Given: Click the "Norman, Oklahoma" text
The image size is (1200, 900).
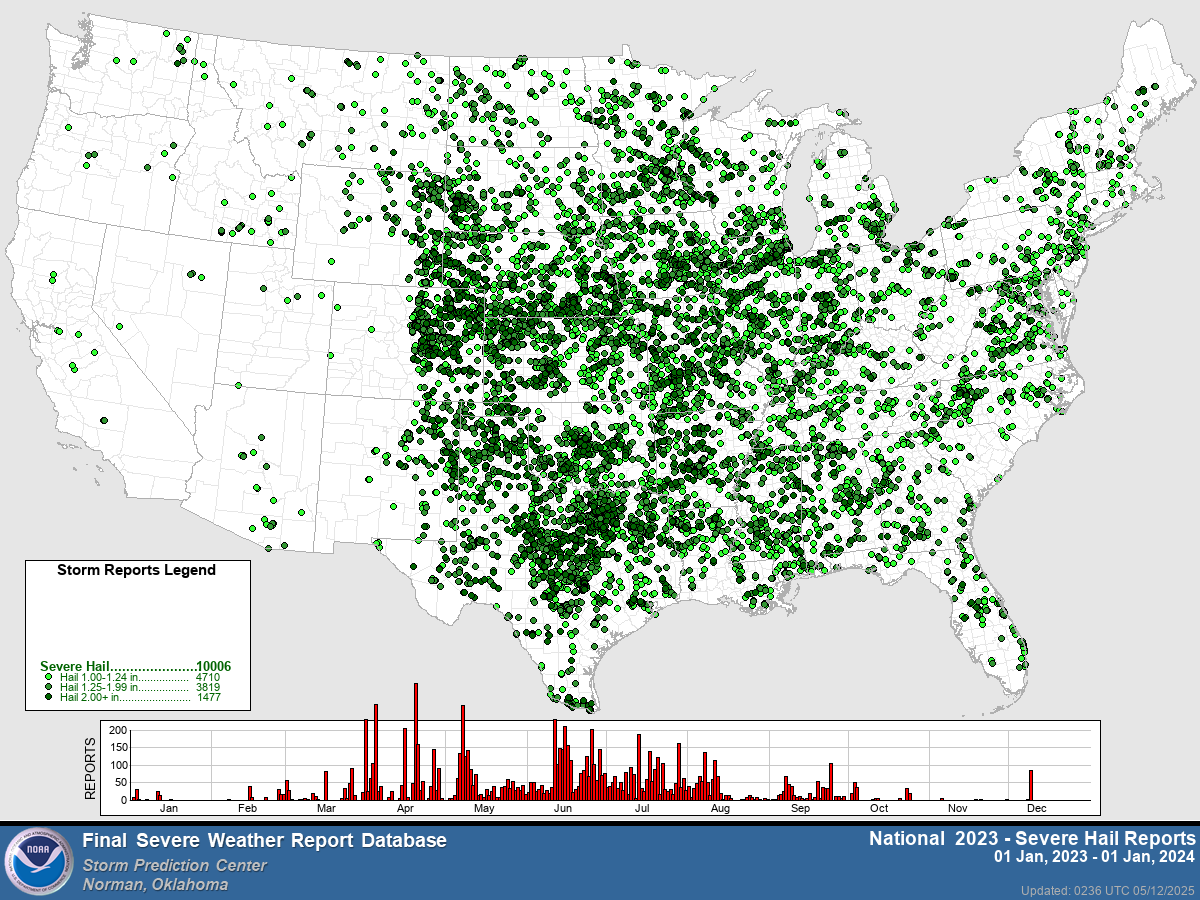Looking at the screenshot, I should click(155, 884).
